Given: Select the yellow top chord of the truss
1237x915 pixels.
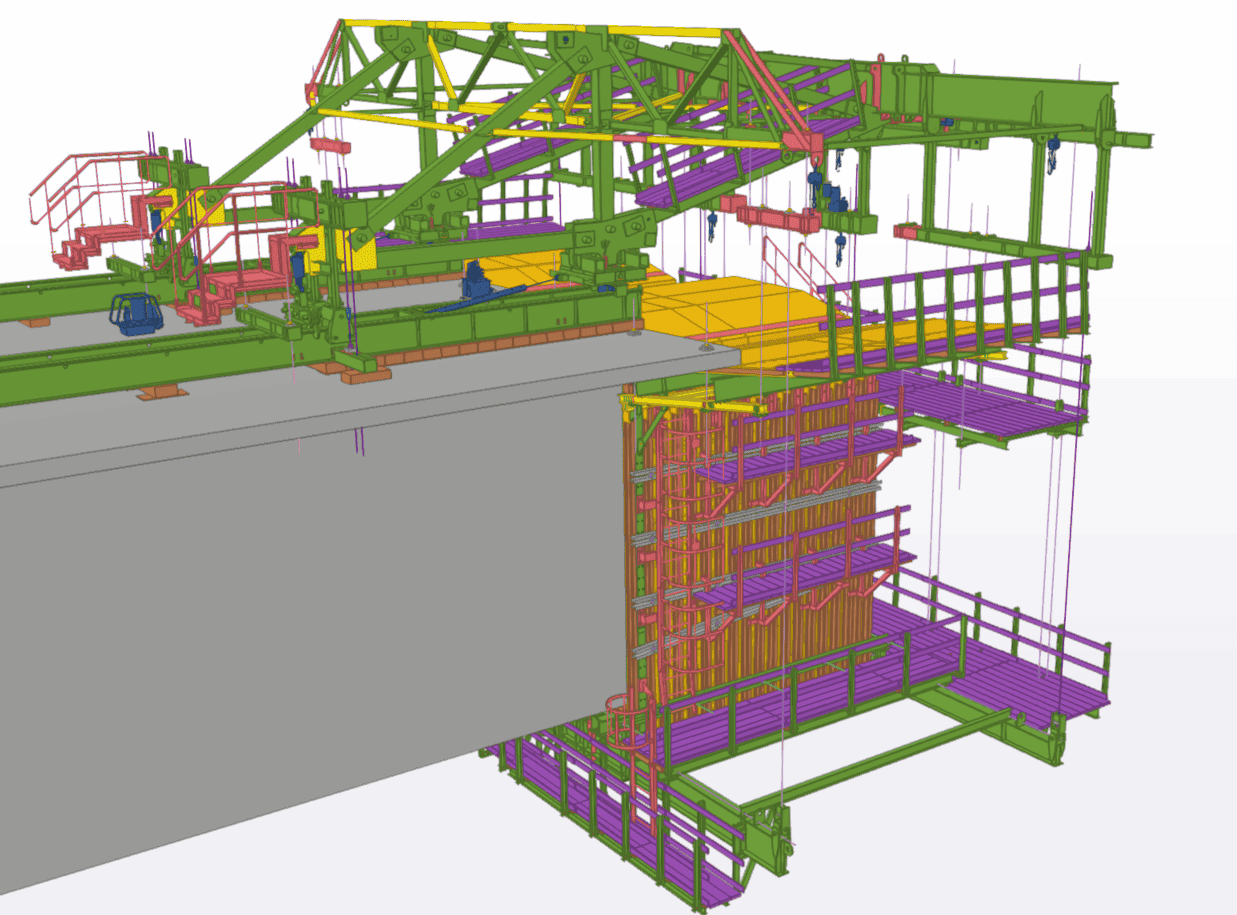Looking at the screenshot, I should tap(530, 27).
